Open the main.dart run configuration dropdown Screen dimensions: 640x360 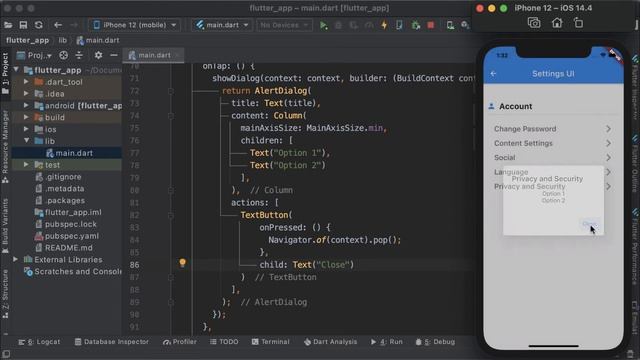coord(222,25)
